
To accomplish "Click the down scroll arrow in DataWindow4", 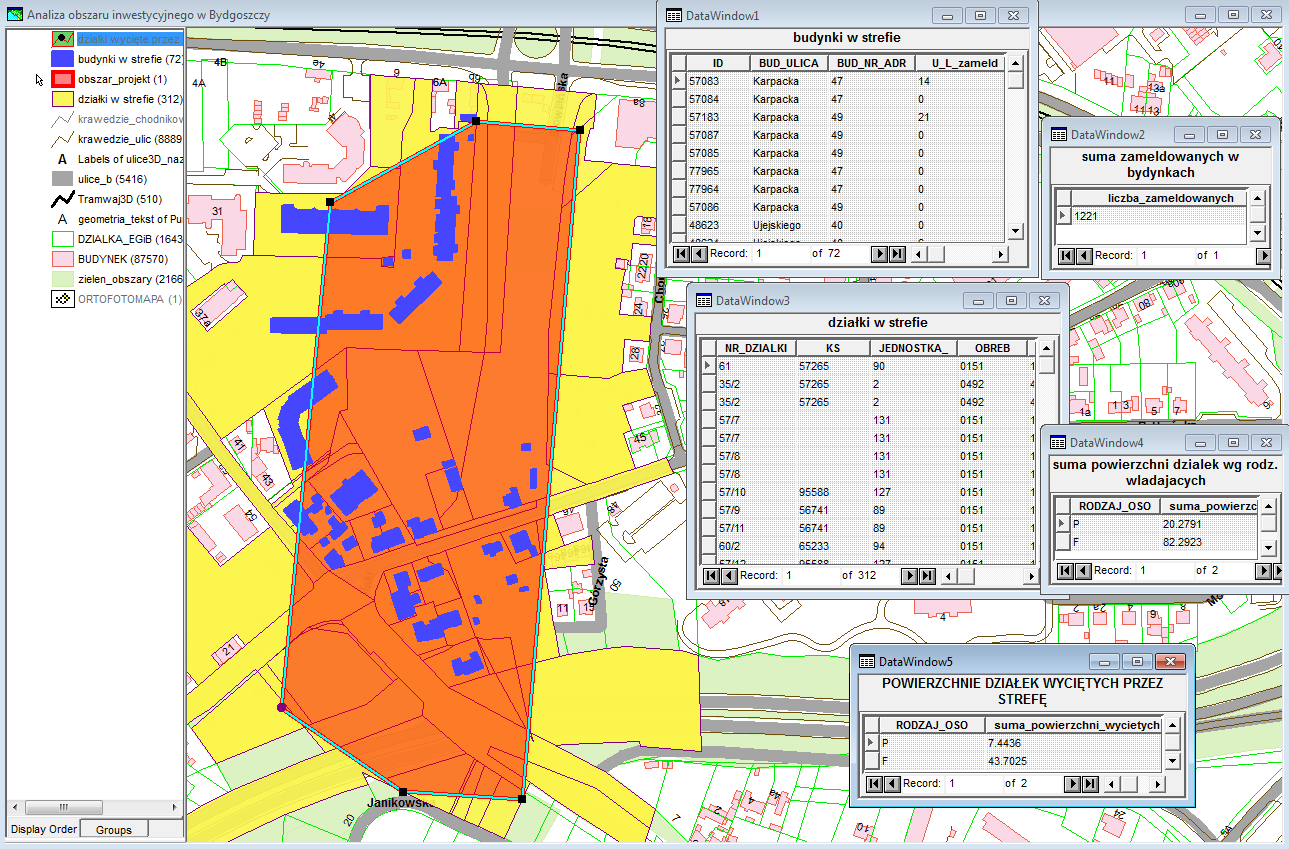I will (1269, 548).
